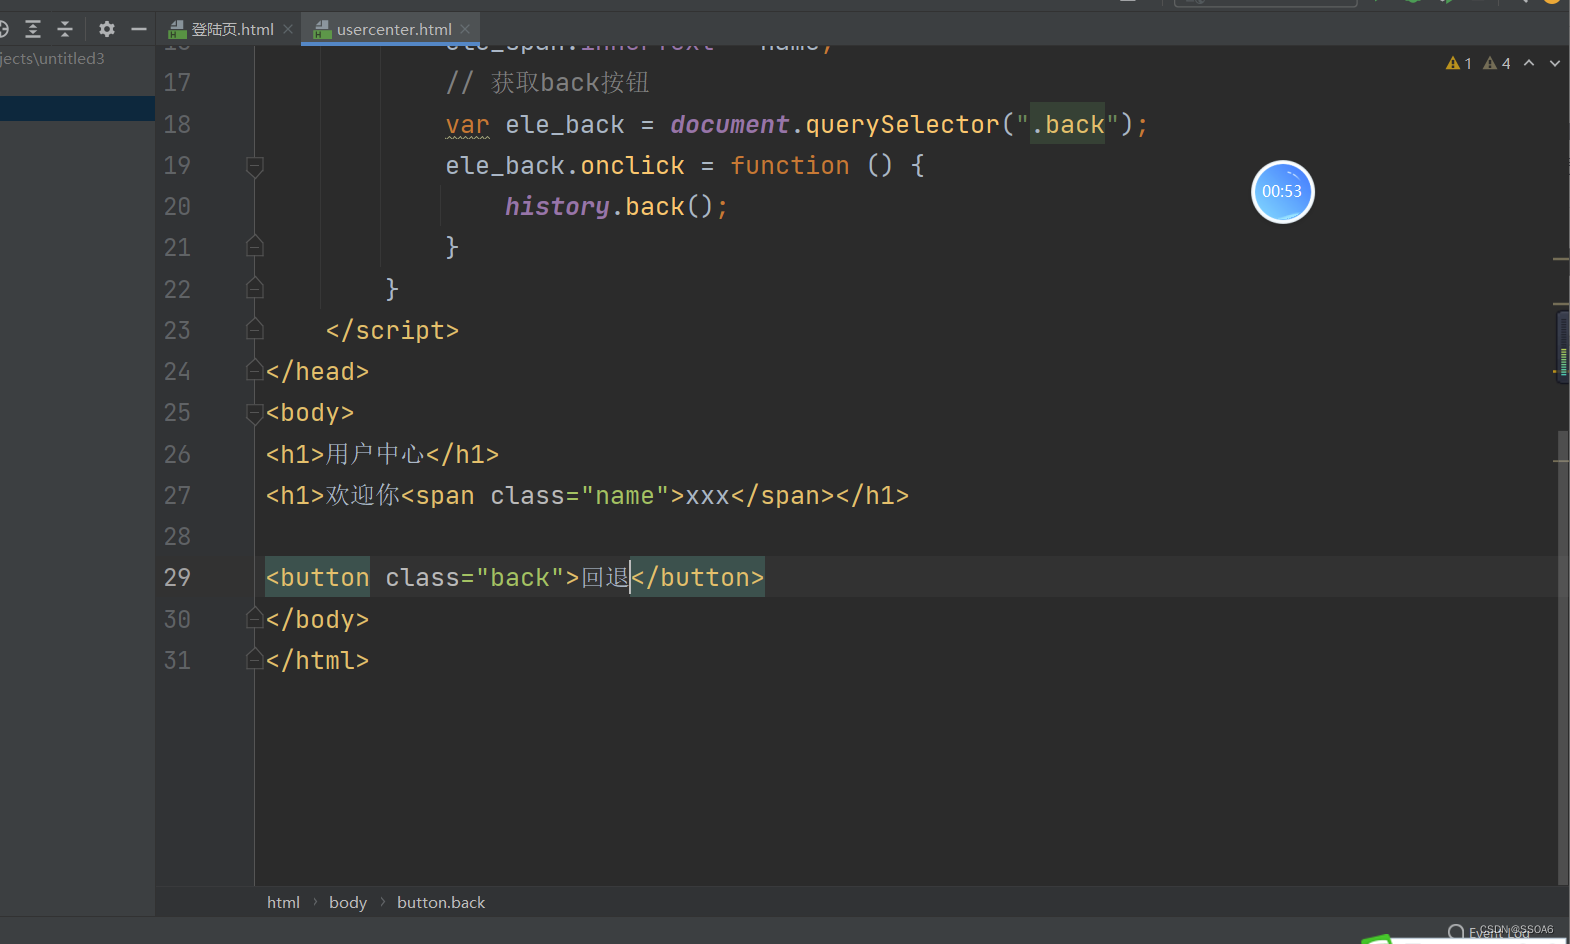Click the '<h1>用户中心</h1>' line
1570x944 pixels.
(382, 454)
